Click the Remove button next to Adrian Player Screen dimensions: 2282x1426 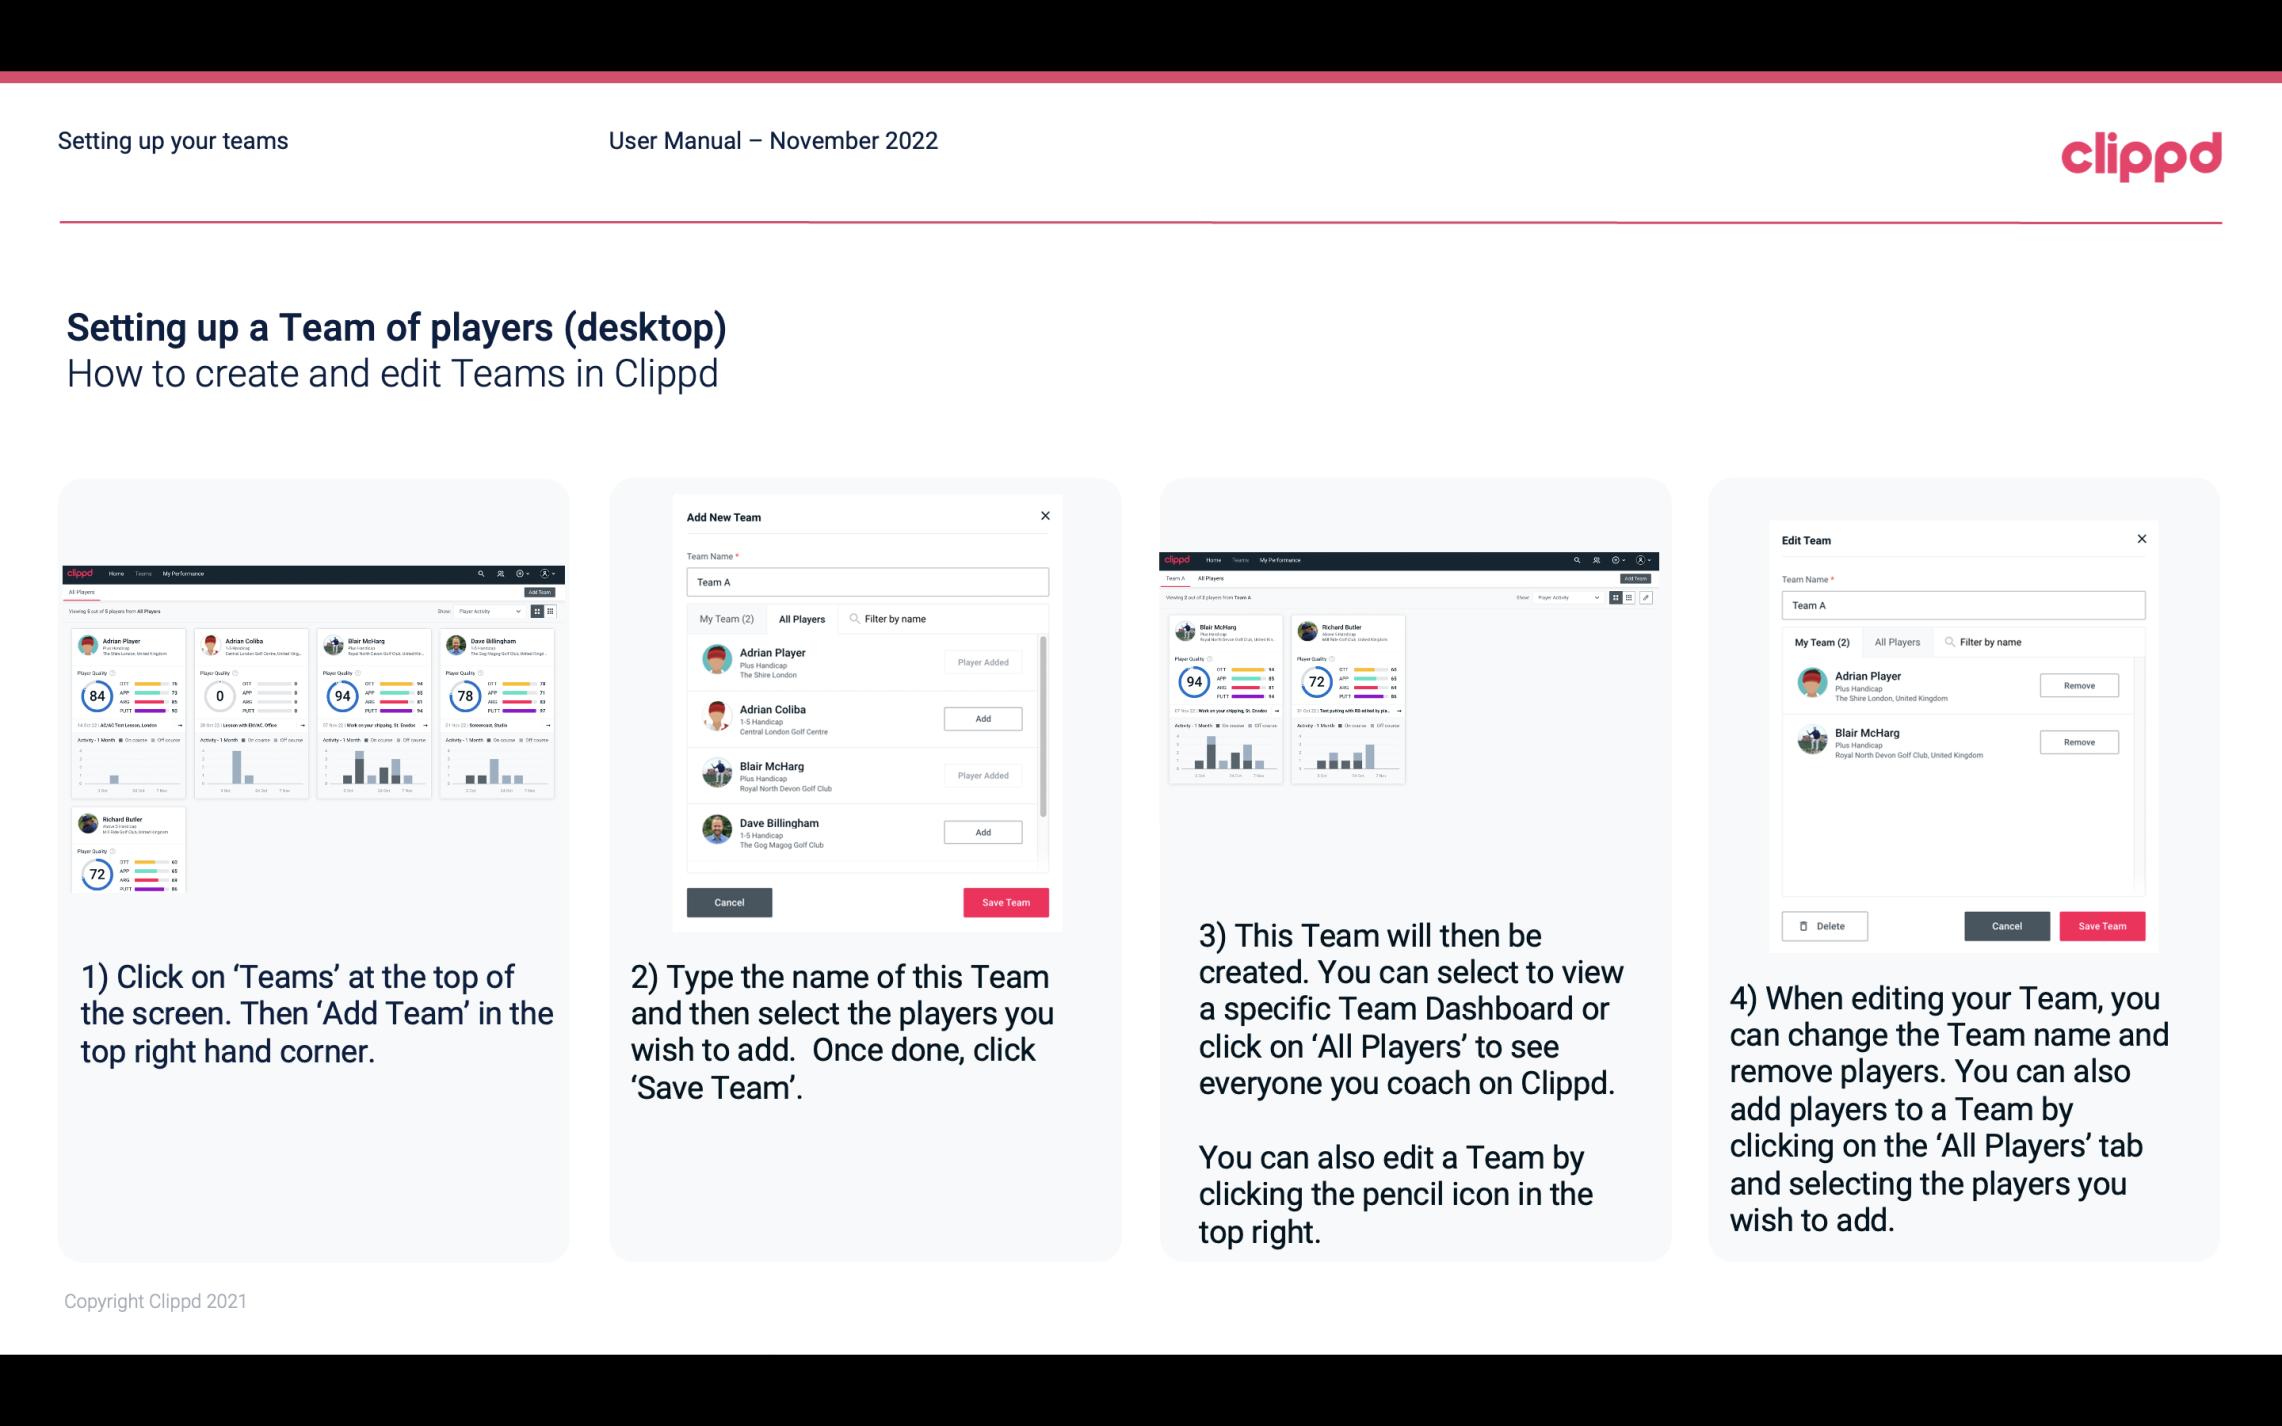pyautogui.click(x=2078, y=687)
